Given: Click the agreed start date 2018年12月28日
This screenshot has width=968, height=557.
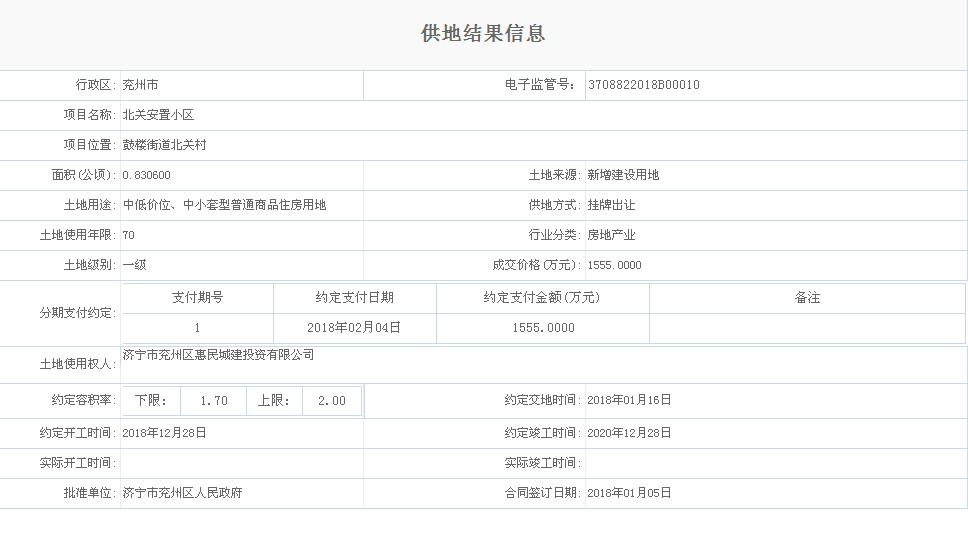Looking at the screenshot, I should [164, 433].
